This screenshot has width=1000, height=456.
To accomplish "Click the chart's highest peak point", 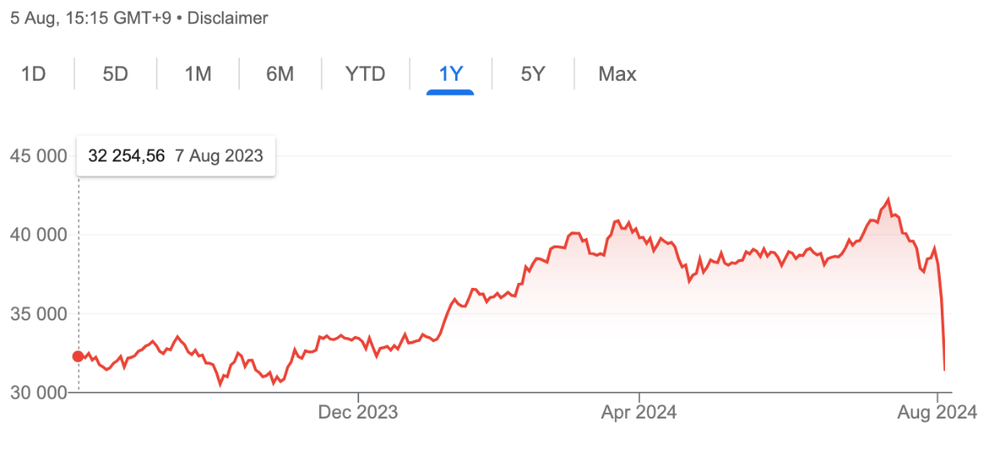I will click(x=888, y=200).
